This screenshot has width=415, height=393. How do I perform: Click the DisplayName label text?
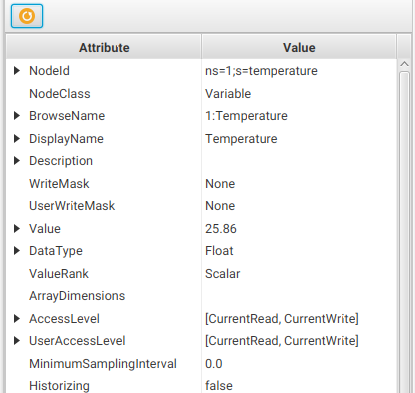tap(66, 139)
